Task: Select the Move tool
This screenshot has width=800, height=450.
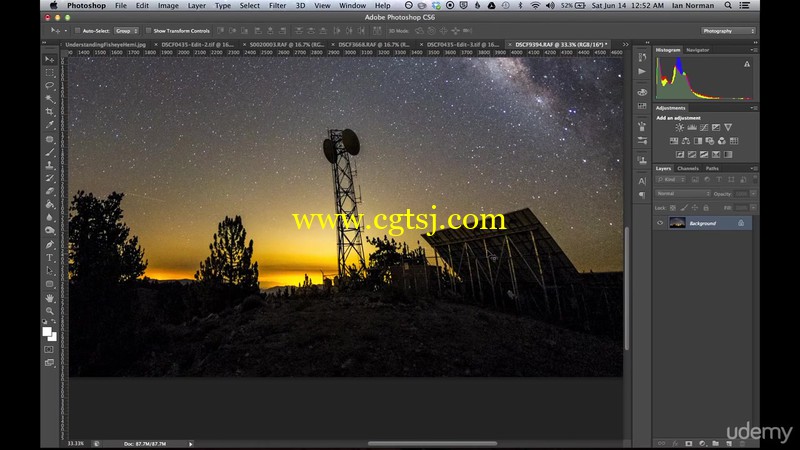Action: [49, 60]
